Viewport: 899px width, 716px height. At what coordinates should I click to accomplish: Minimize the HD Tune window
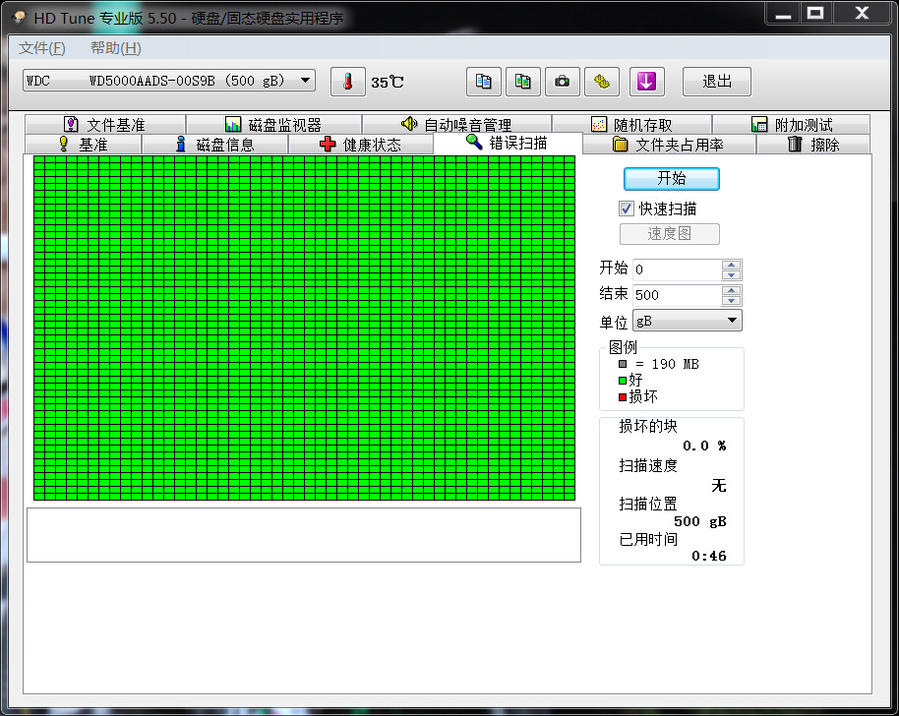tap(783, 14)
